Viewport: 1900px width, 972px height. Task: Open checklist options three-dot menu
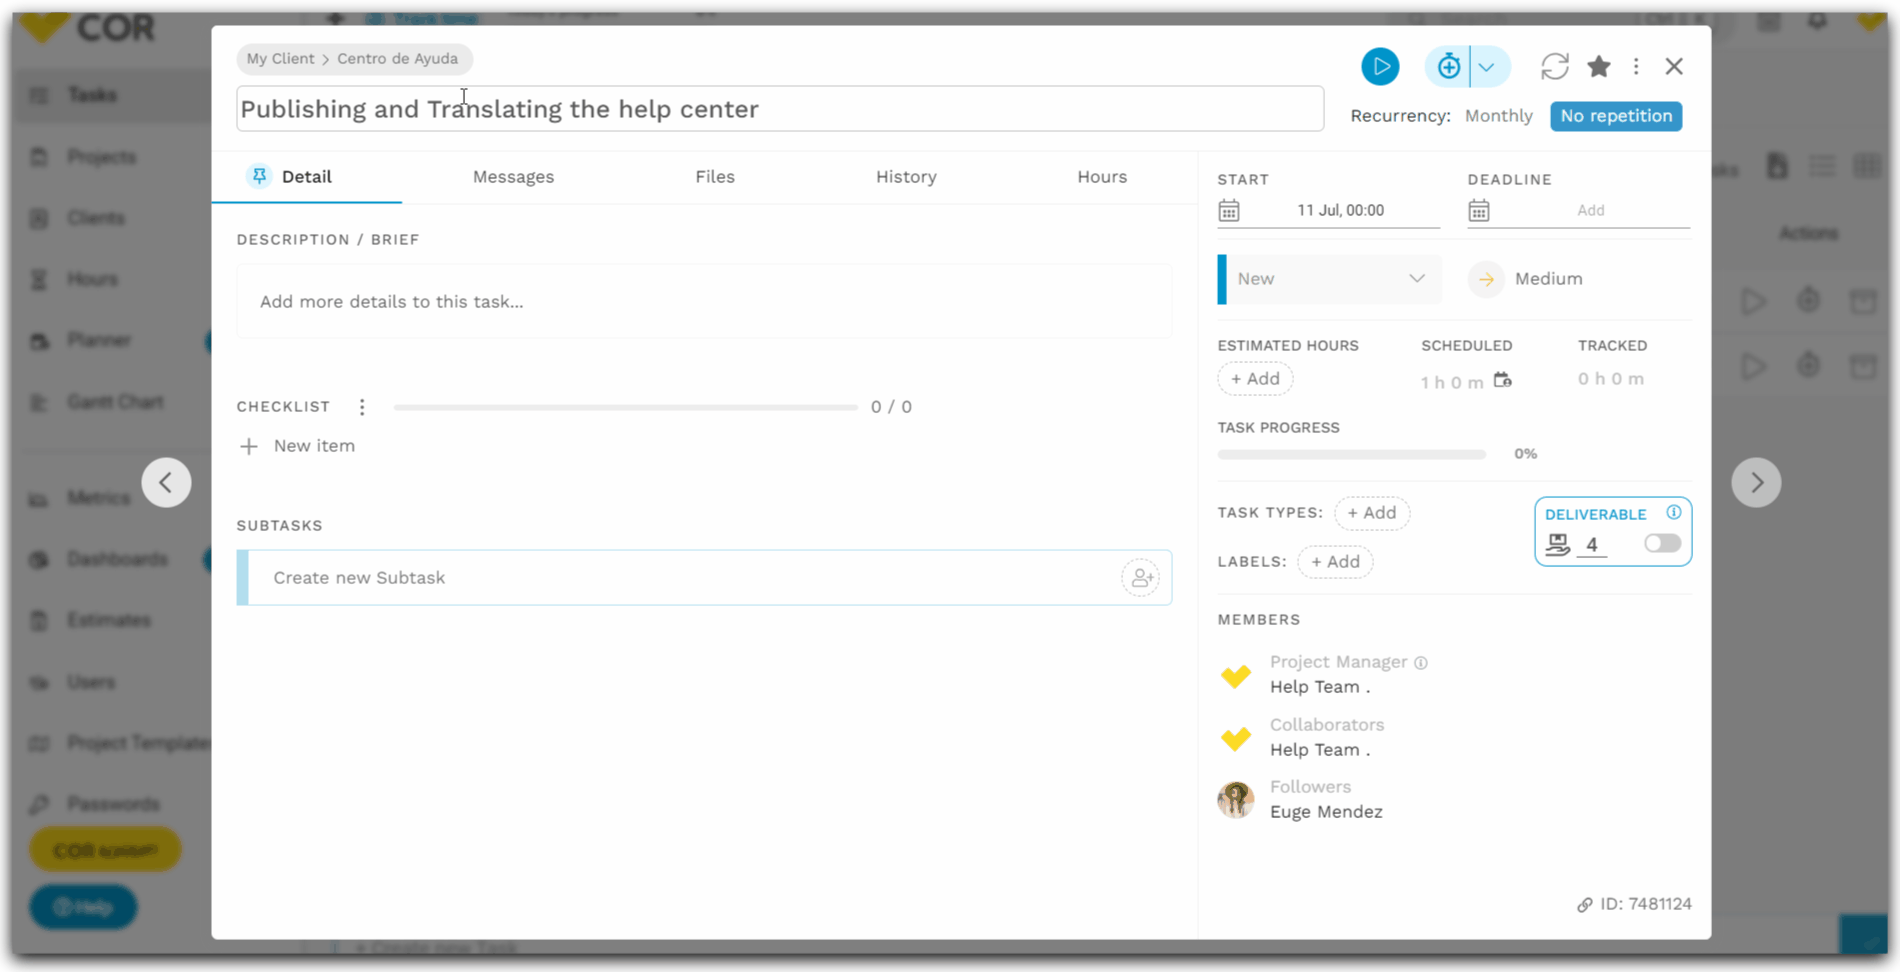pos(362,407)
